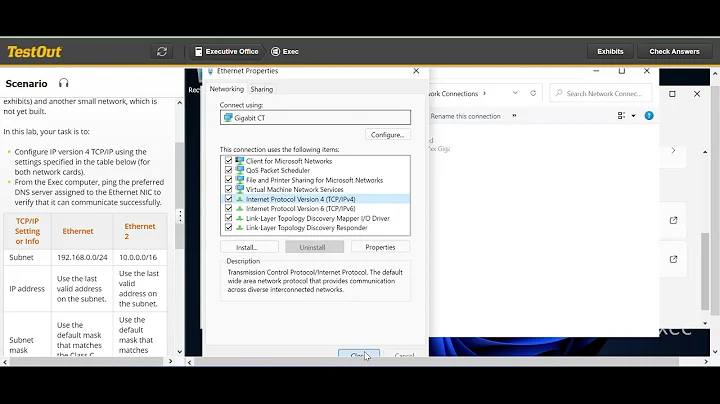This screenshot has height=404, width=720.
Task: Toggle Virtual Machine Network Services checkbox
Action: pyautogui.click(x=228, y=189)
